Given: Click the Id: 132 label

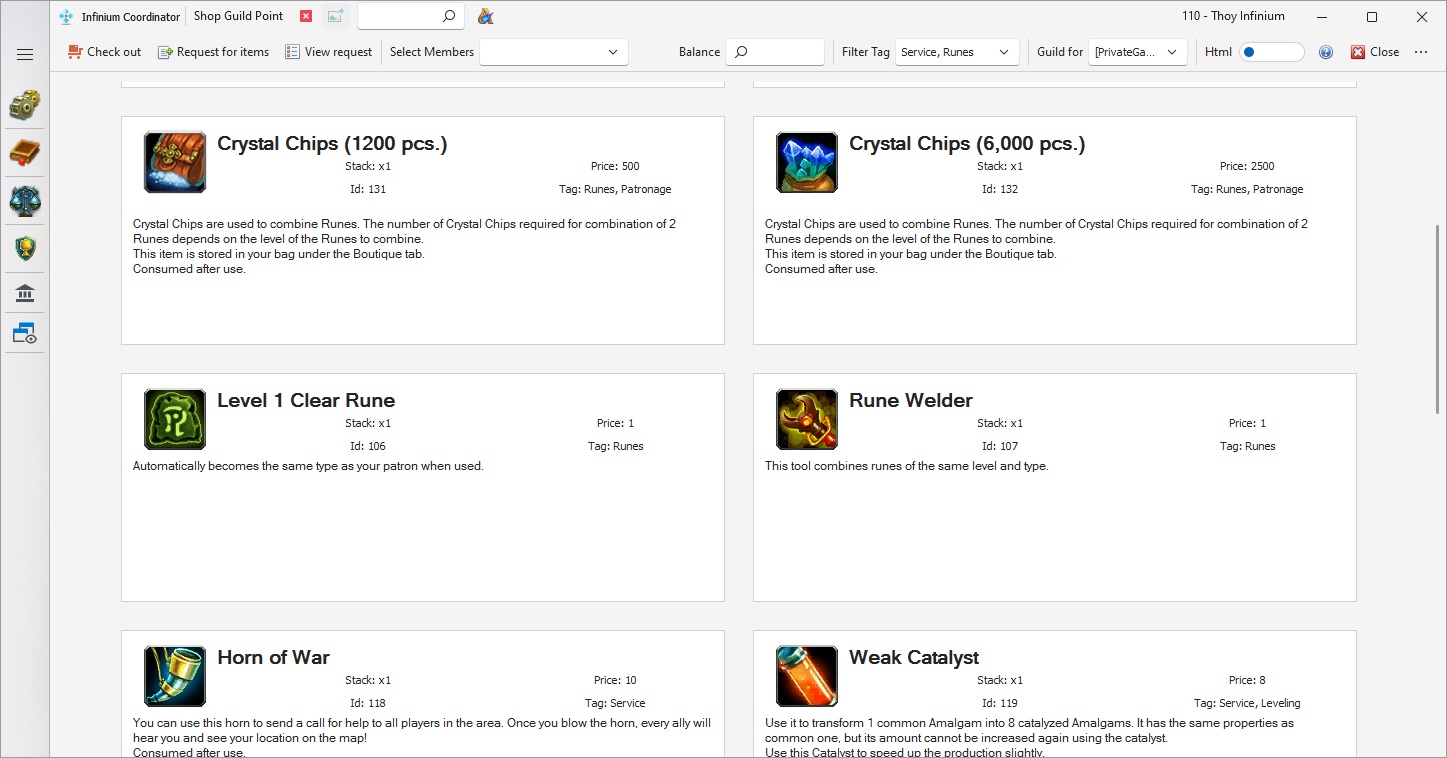Looking at the screenshot, I should [1000, 189].
